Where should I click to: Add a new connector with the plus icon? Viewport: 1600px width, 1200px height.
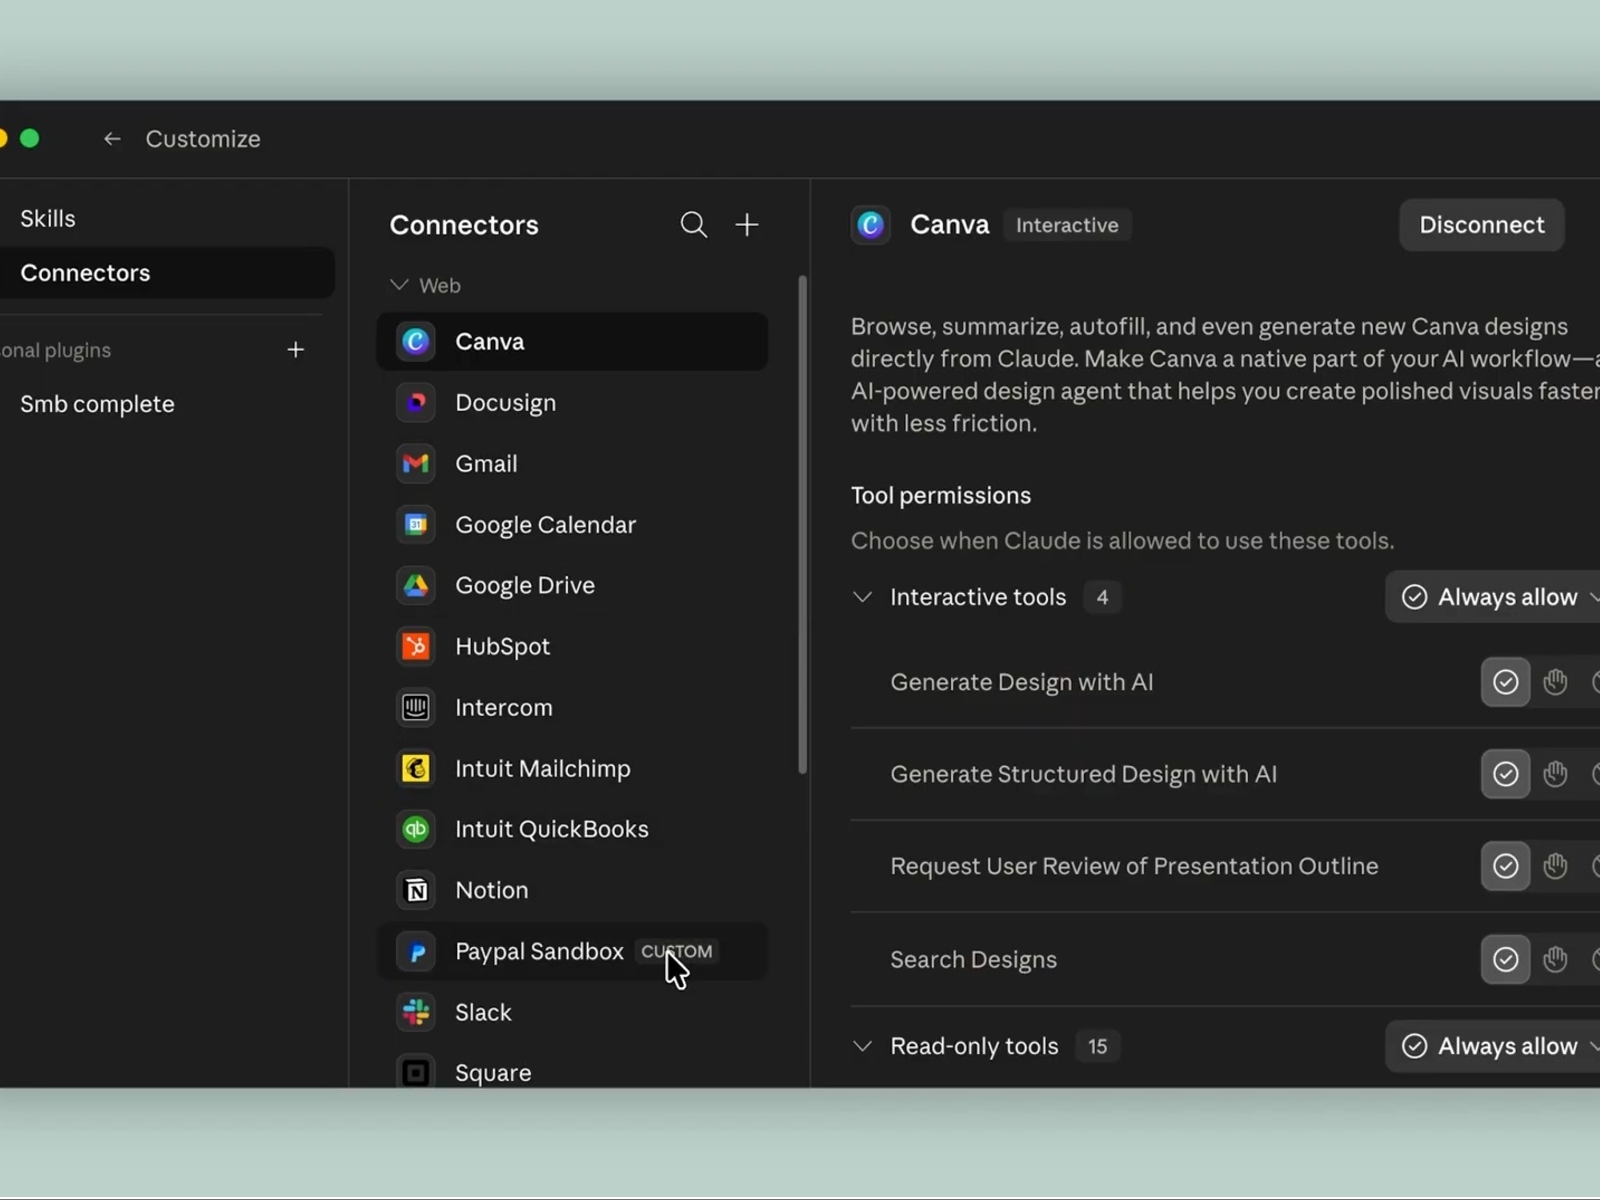747,225
